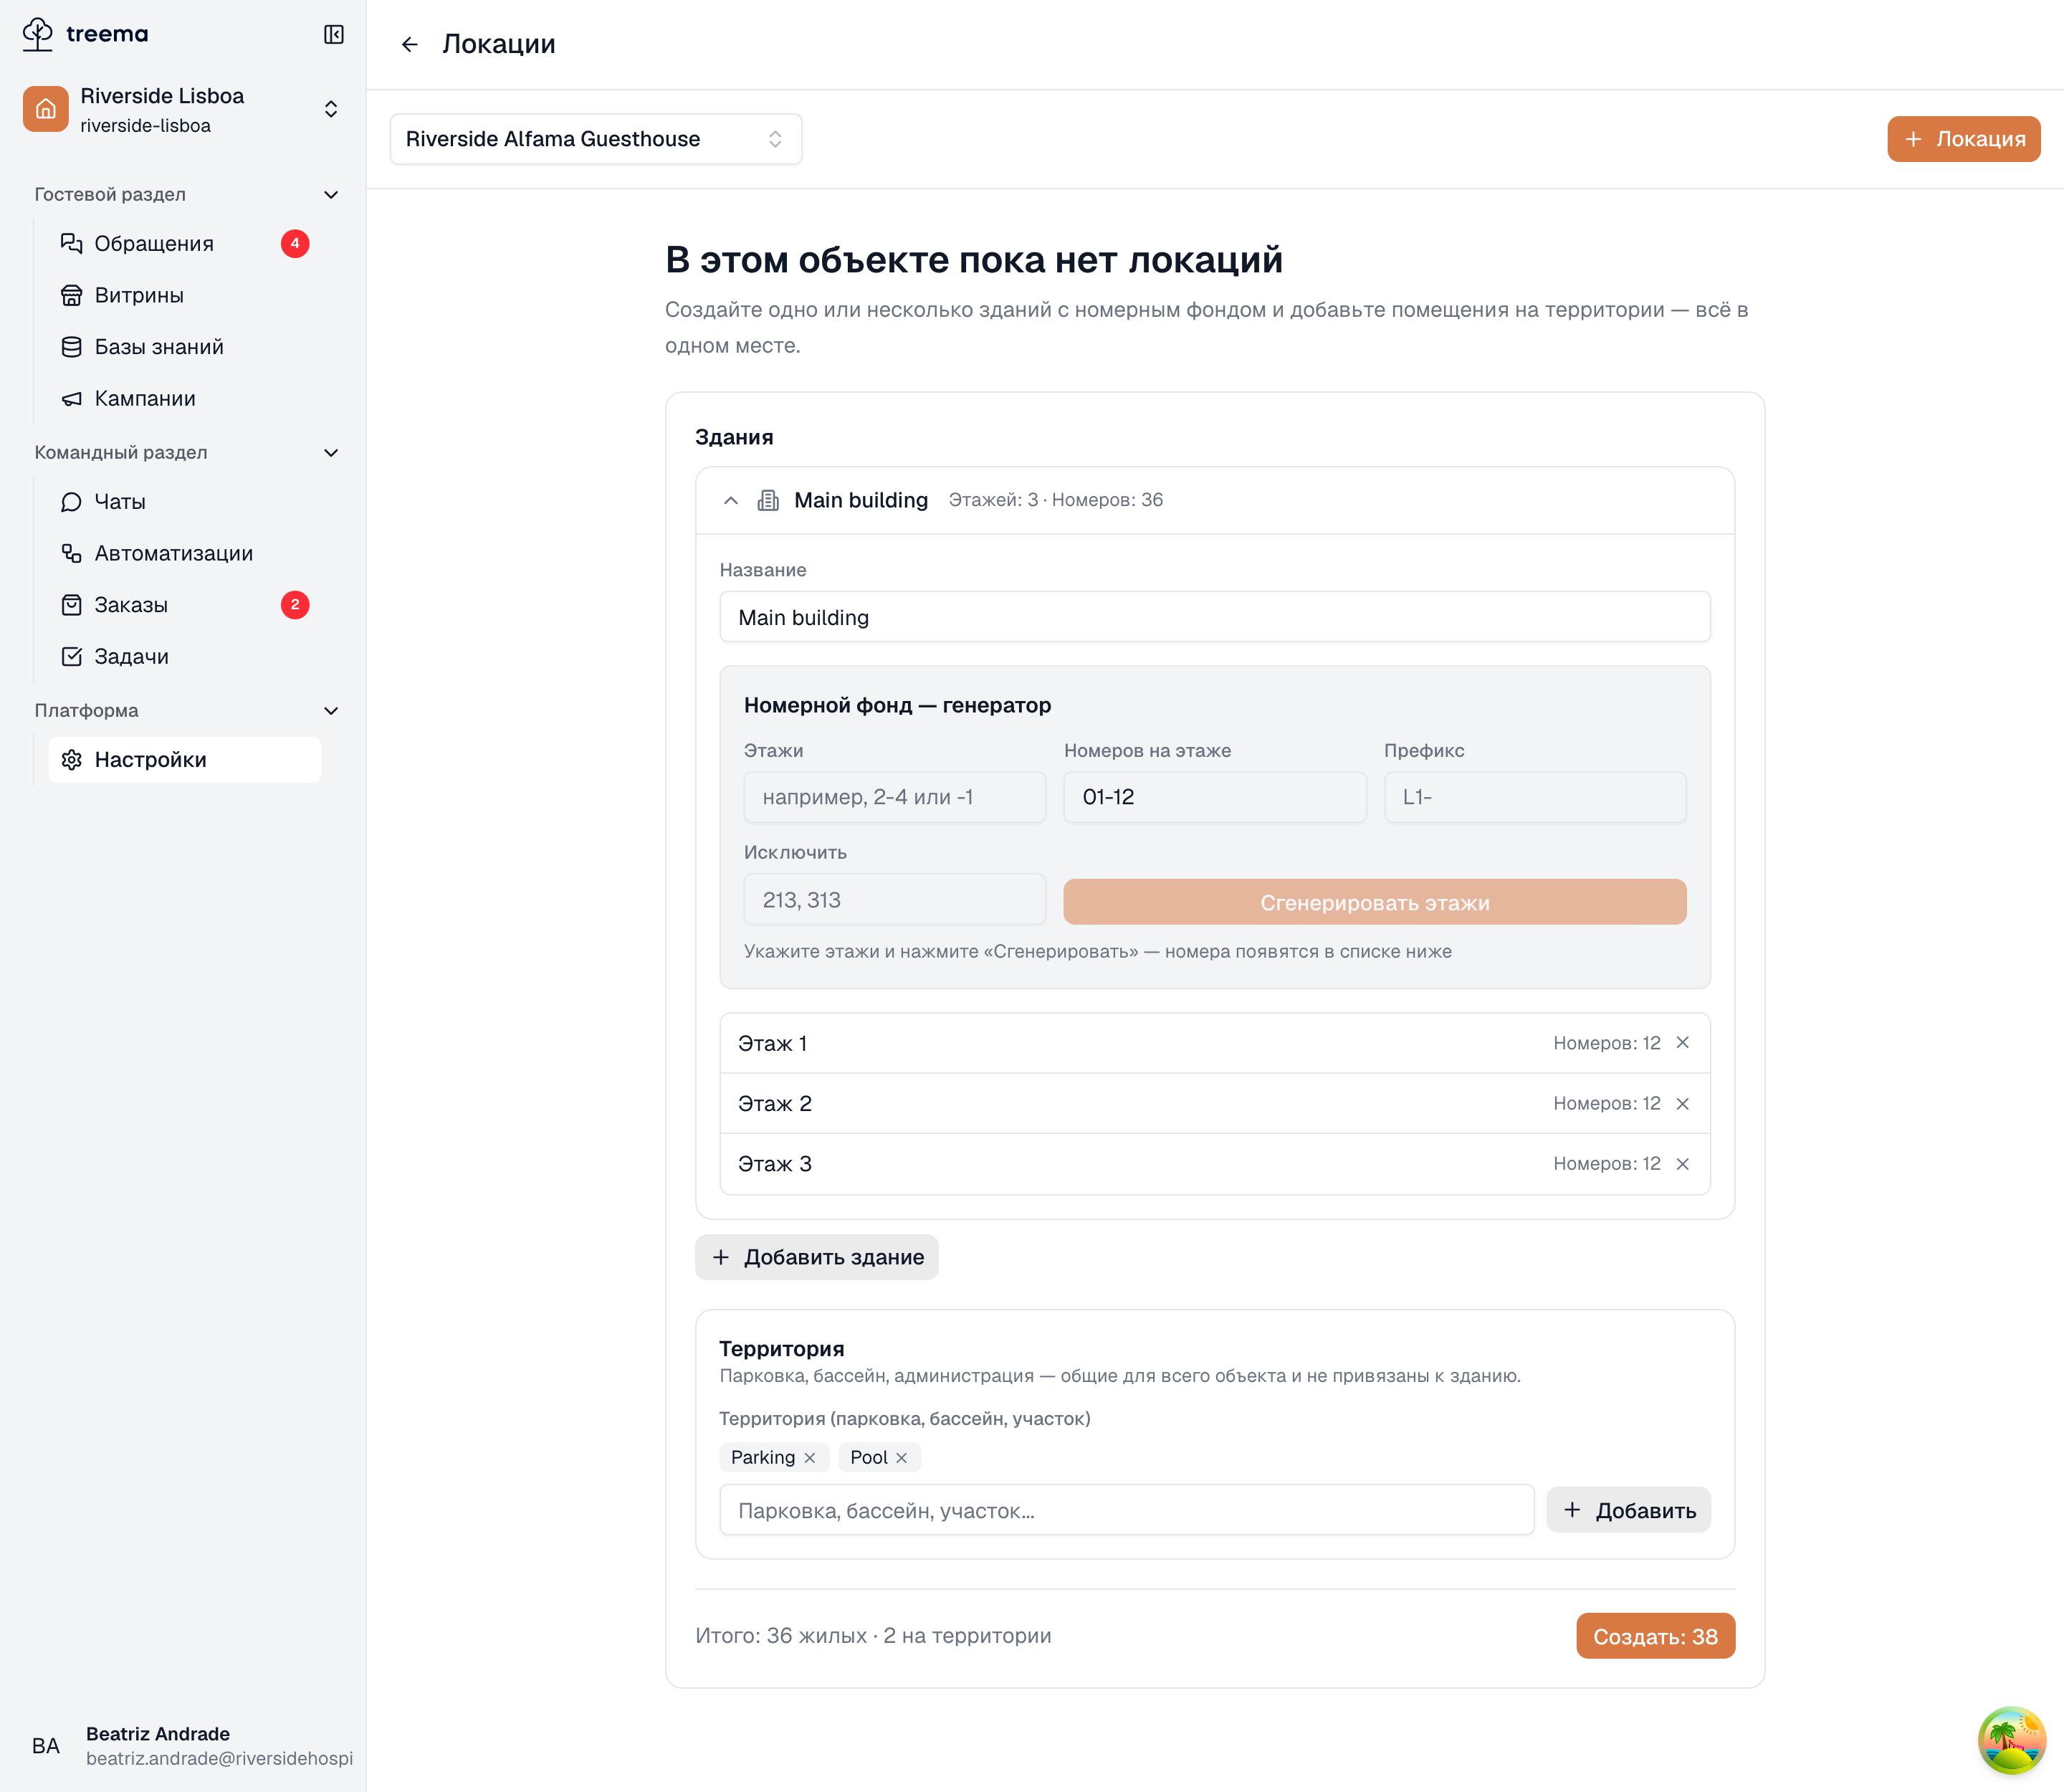This screenshot has width=2064, height=1792.
Task: Click Добавить здание button
Action: [817, 1257]
